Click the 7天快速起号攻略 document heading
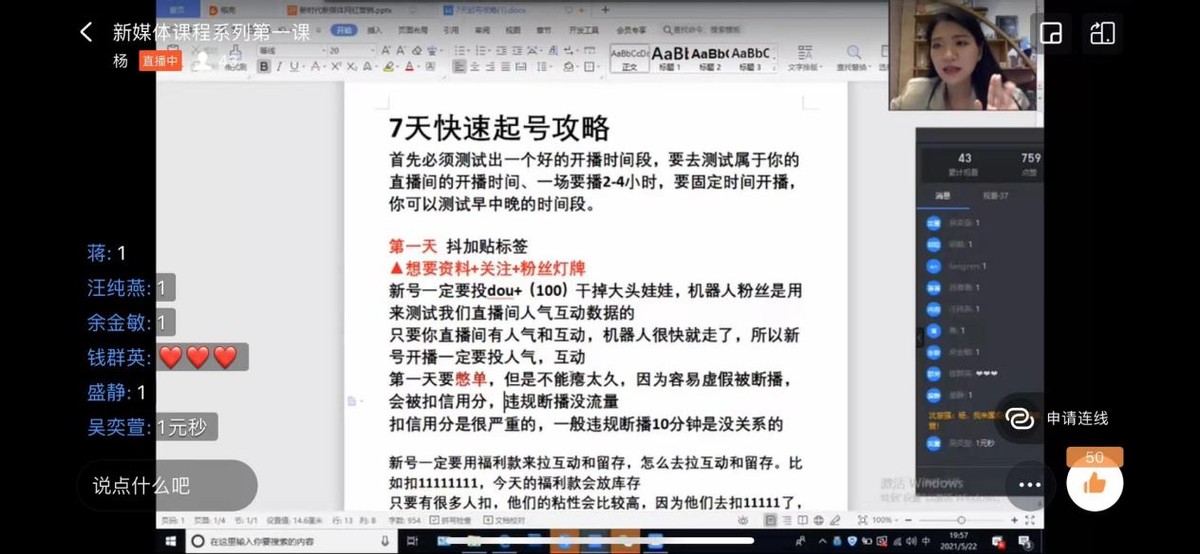 tap(499, 128)
